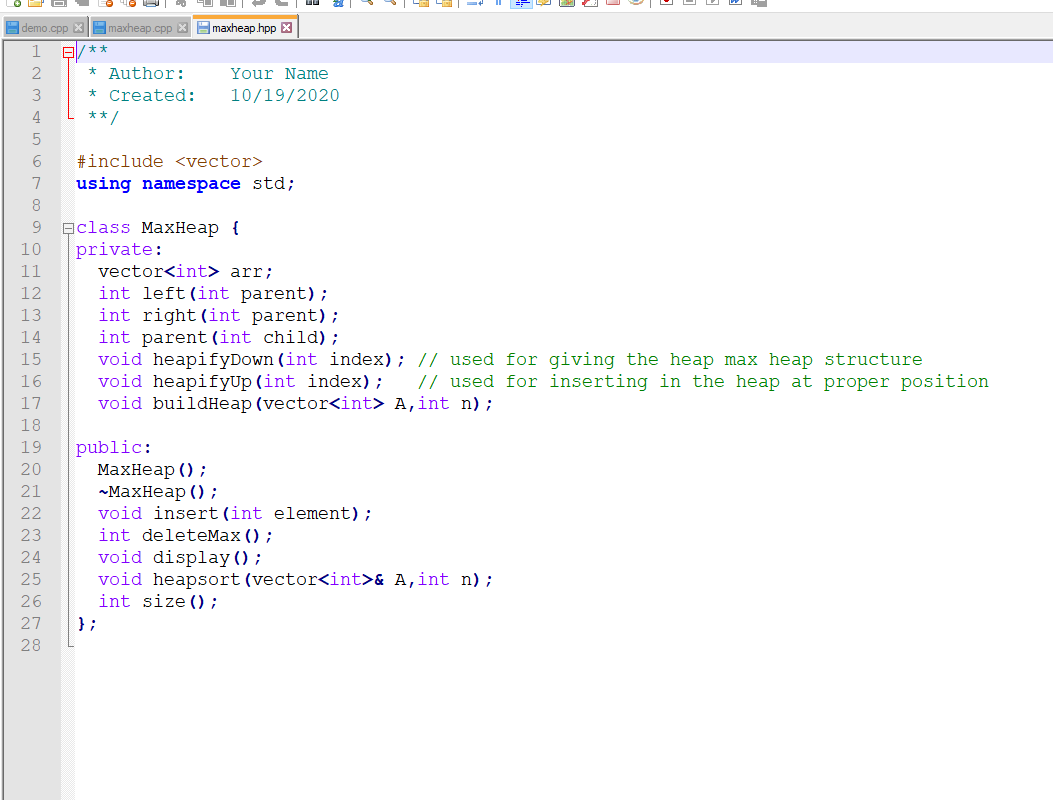Undo the last edit with the Undo arrow
Image resolution: width=1053 pixels, height=800 pixels.
coord(259,4)
